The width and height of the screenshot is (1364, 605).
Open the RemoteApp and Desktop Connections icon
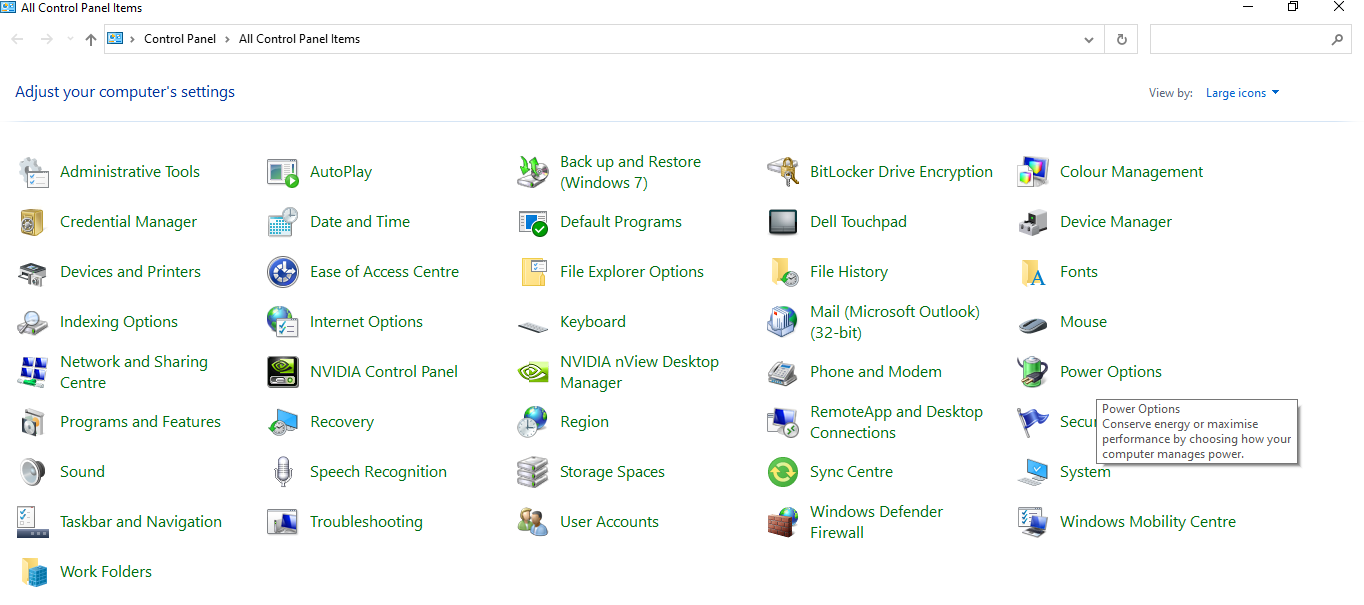point(783,422)
